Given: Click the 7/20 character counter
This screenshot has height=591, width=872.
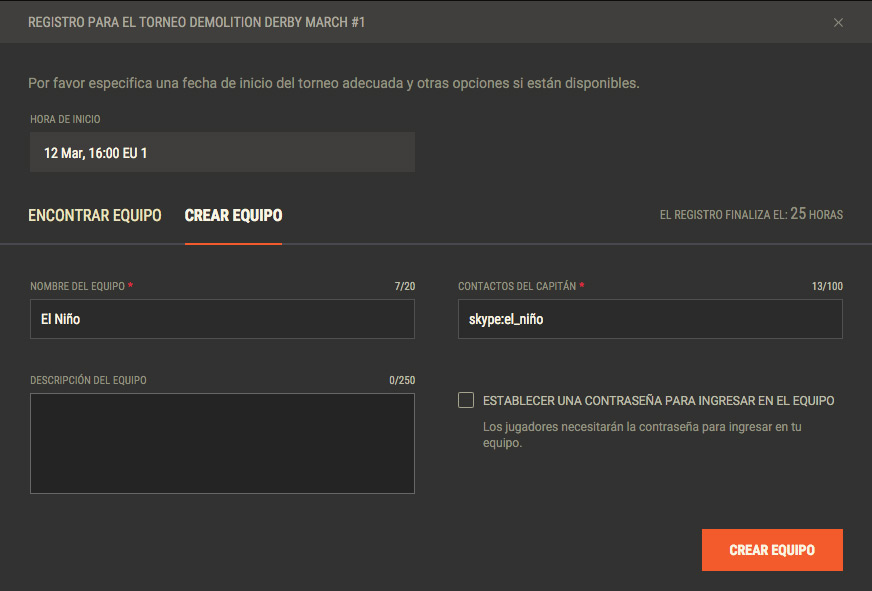Looking at the screenshot, I should coord(404,286).
